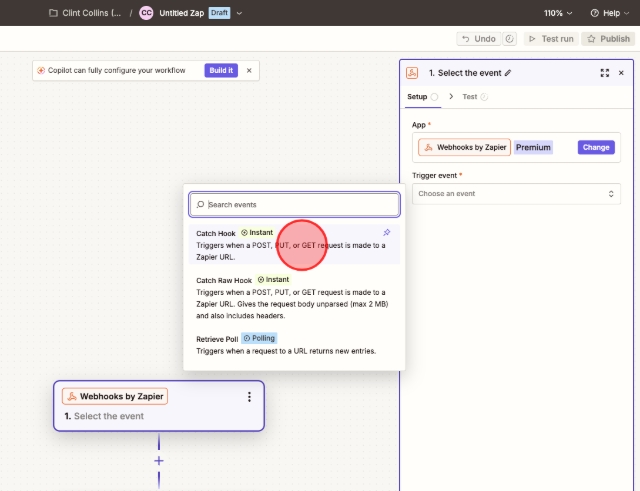This screenshot has width=640, height=491.
Task: Click the Webhooks icon in panel header
Action: coord(412,73)
